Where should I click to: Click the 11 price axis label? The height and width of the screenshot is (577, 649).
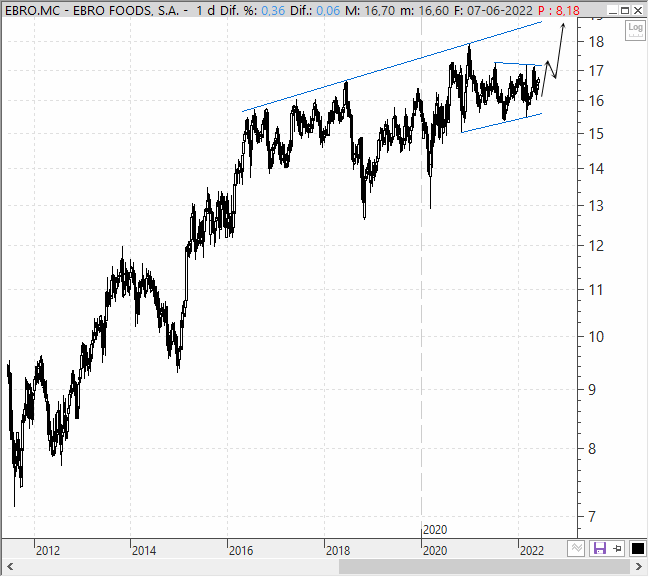click(596, 289)
